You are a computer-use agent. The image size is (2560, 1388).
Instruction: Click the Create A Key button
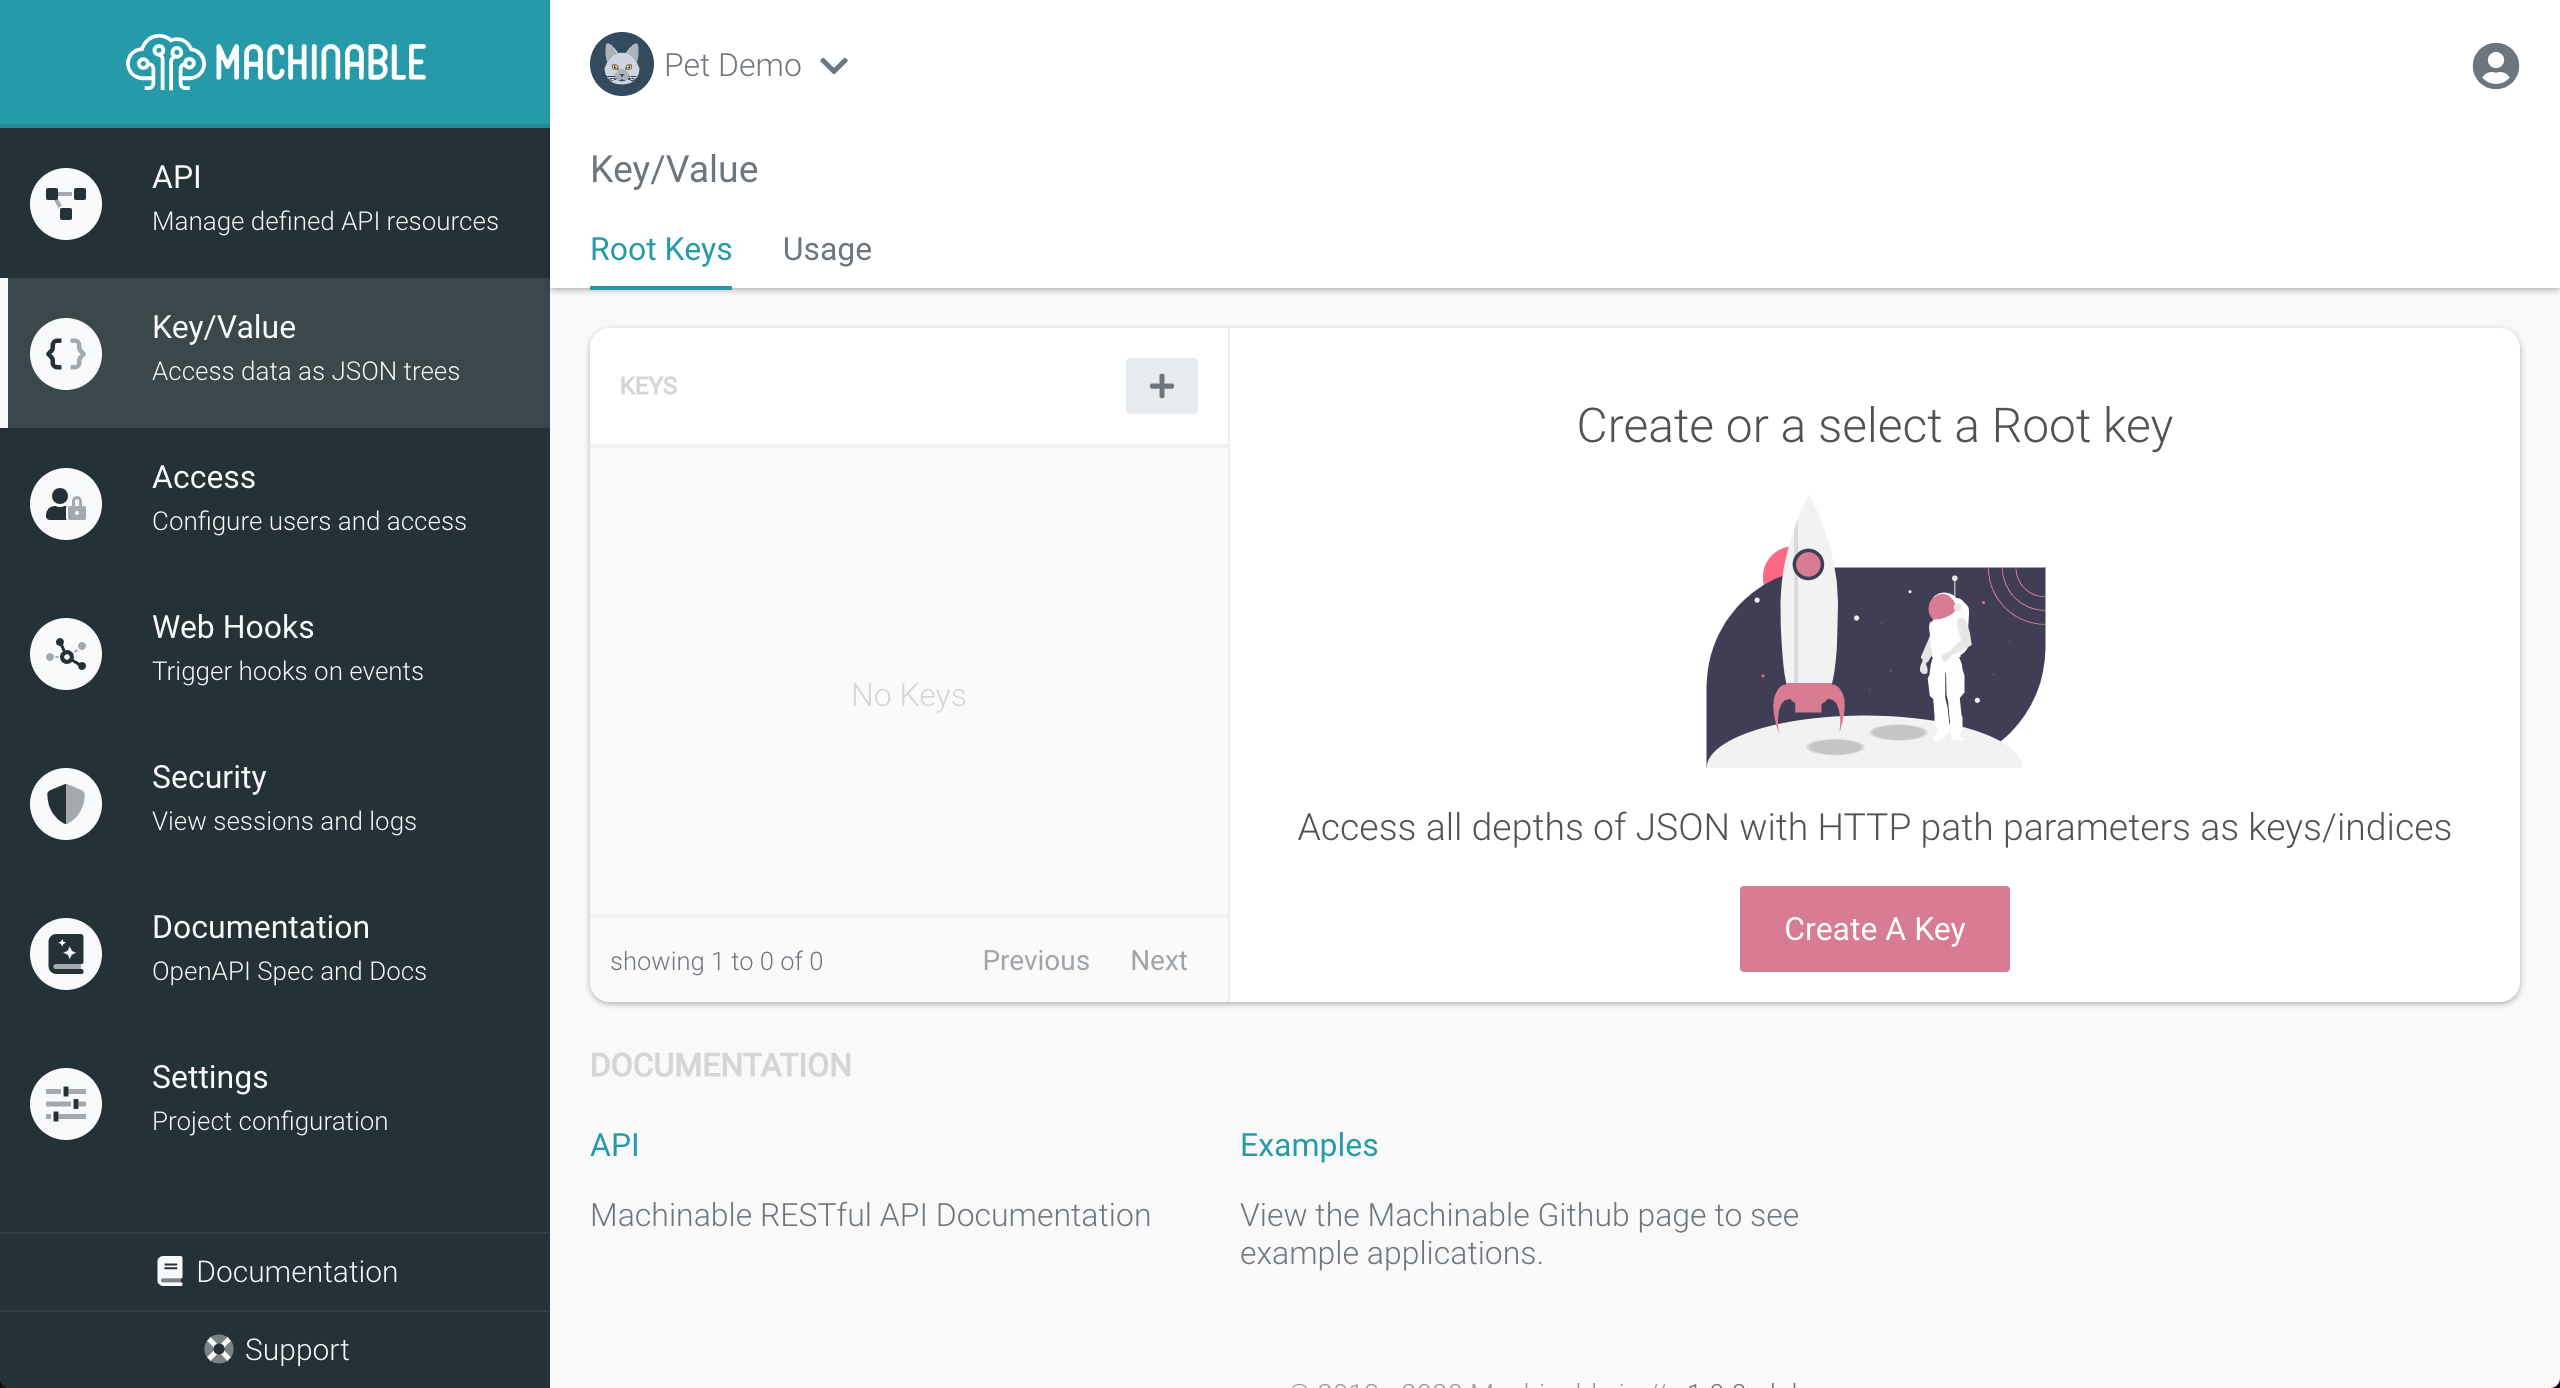1875,929
